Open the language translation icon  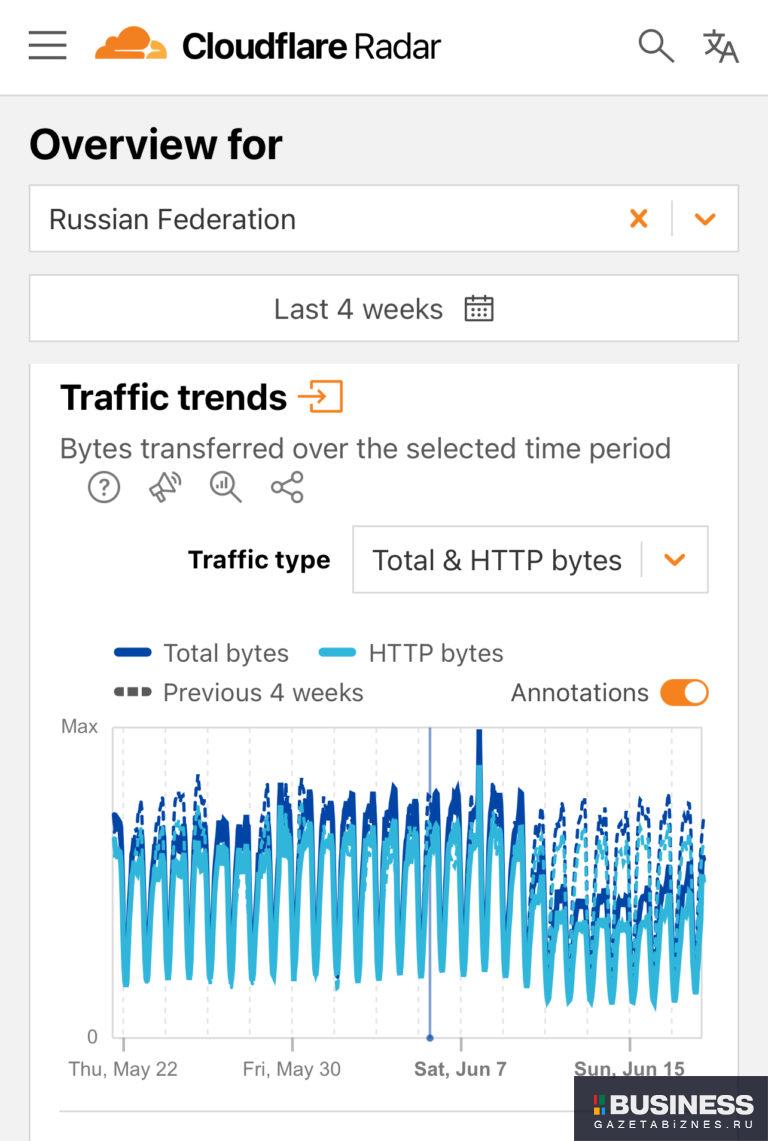[721, 46]
